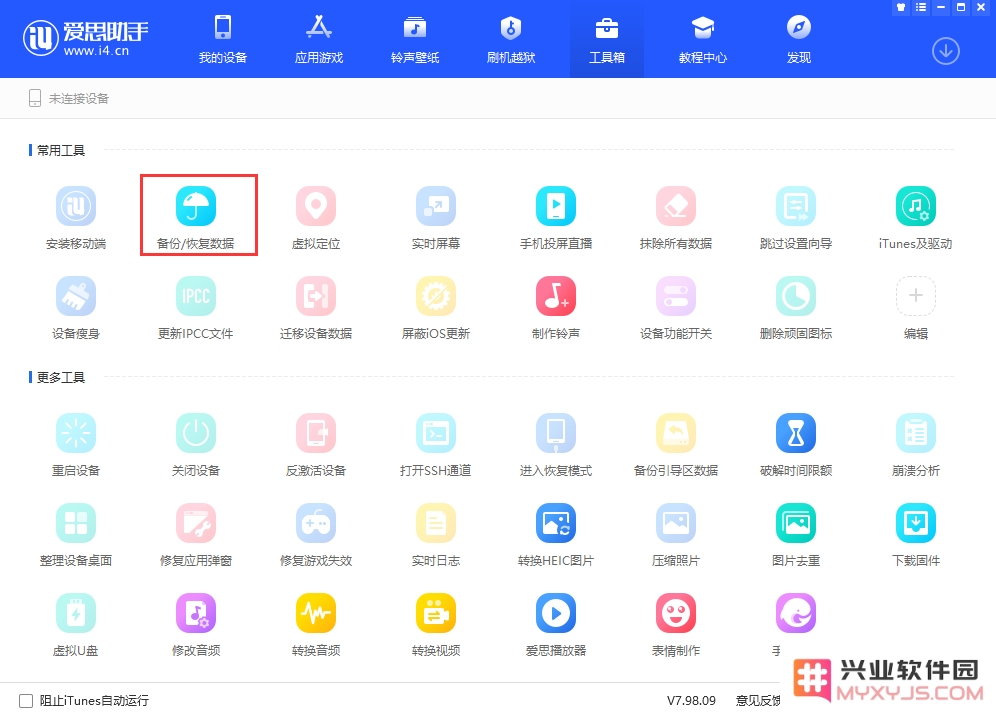Click the 未连接设备 status label

coord(79,98)
